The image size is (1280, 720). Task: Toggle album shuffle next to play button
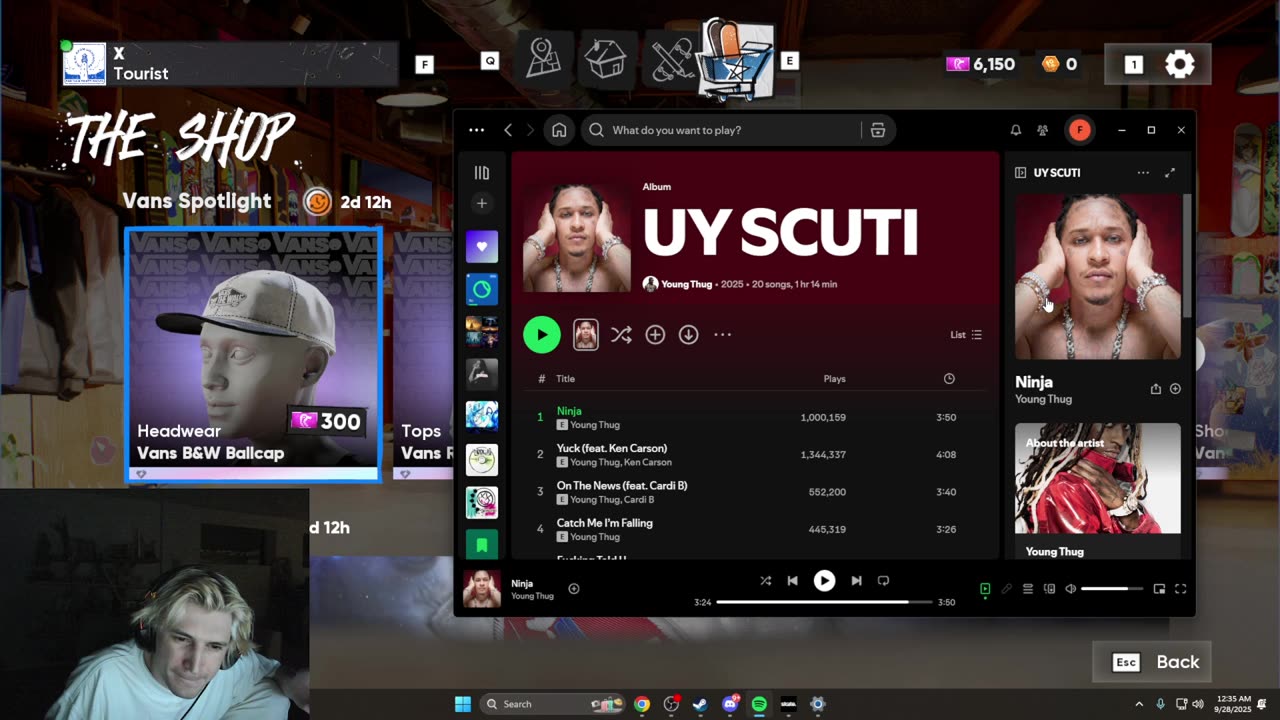tap(621, 335)
